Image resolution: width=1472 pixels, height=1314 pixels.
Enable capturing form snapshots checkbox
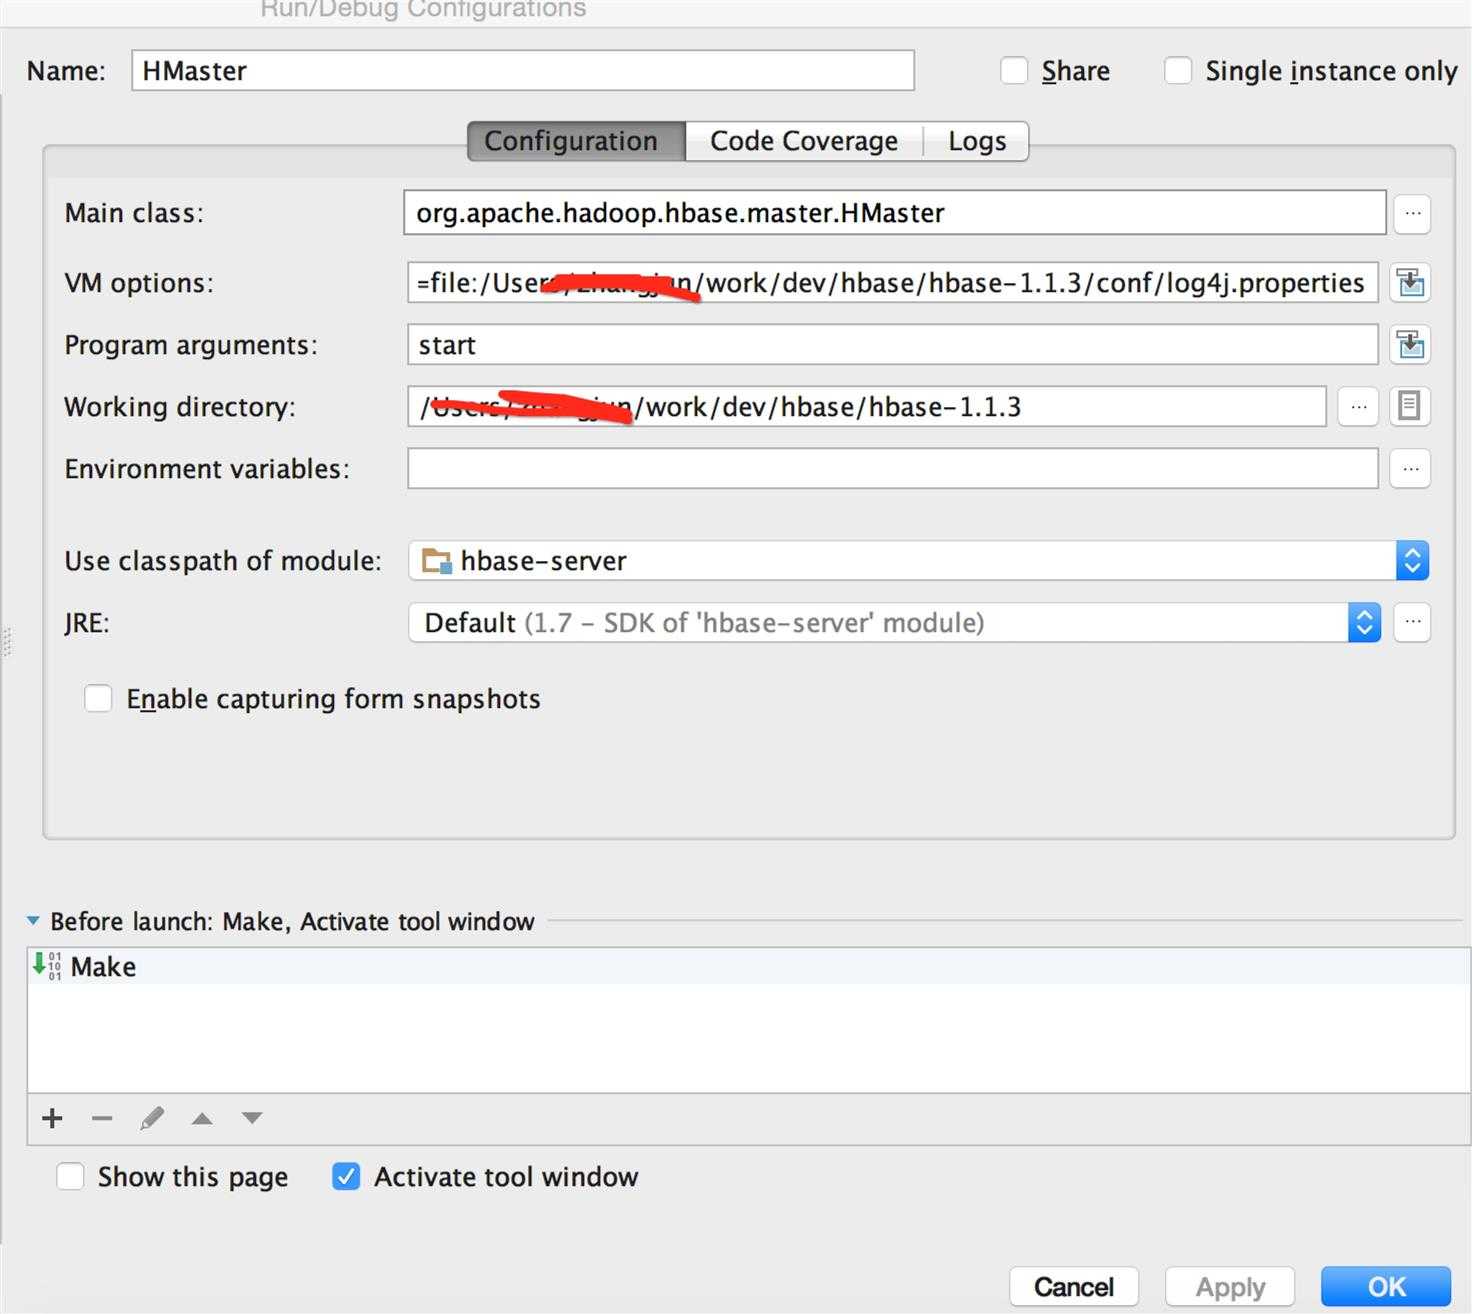[x=98, y=698]
